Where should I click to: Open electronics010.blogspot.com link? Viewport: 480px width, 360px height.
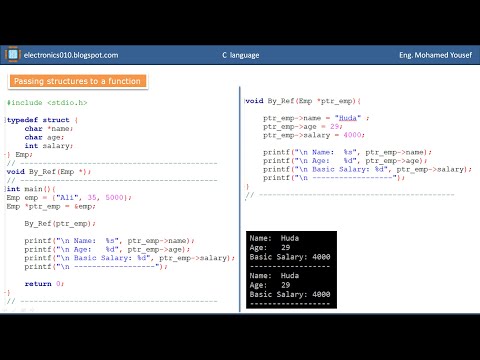coord(71,55)
